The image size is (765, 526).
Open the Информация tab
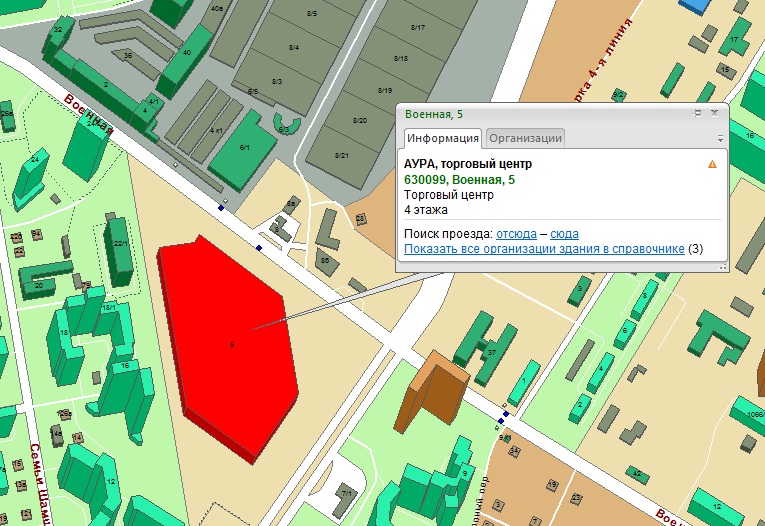443,138
